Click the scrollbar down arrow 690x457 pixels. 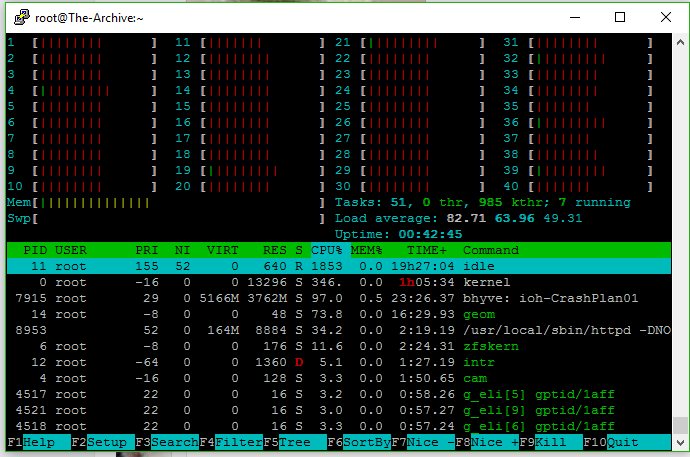(680, 442)
